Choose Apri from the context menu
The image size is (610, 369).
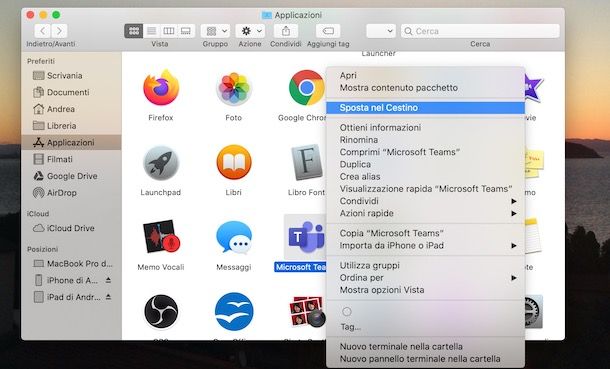[x=426, y=75]
